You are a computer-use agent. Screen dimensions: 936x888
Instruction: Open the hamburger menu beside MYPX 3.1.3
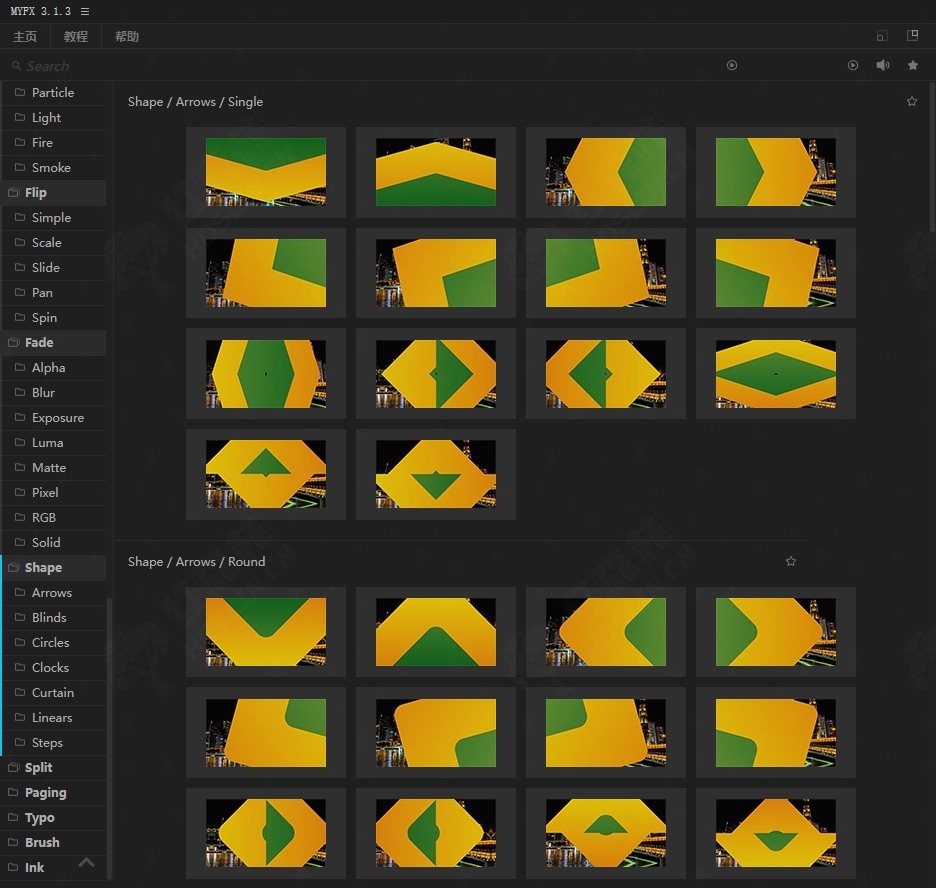coord(85,11)
